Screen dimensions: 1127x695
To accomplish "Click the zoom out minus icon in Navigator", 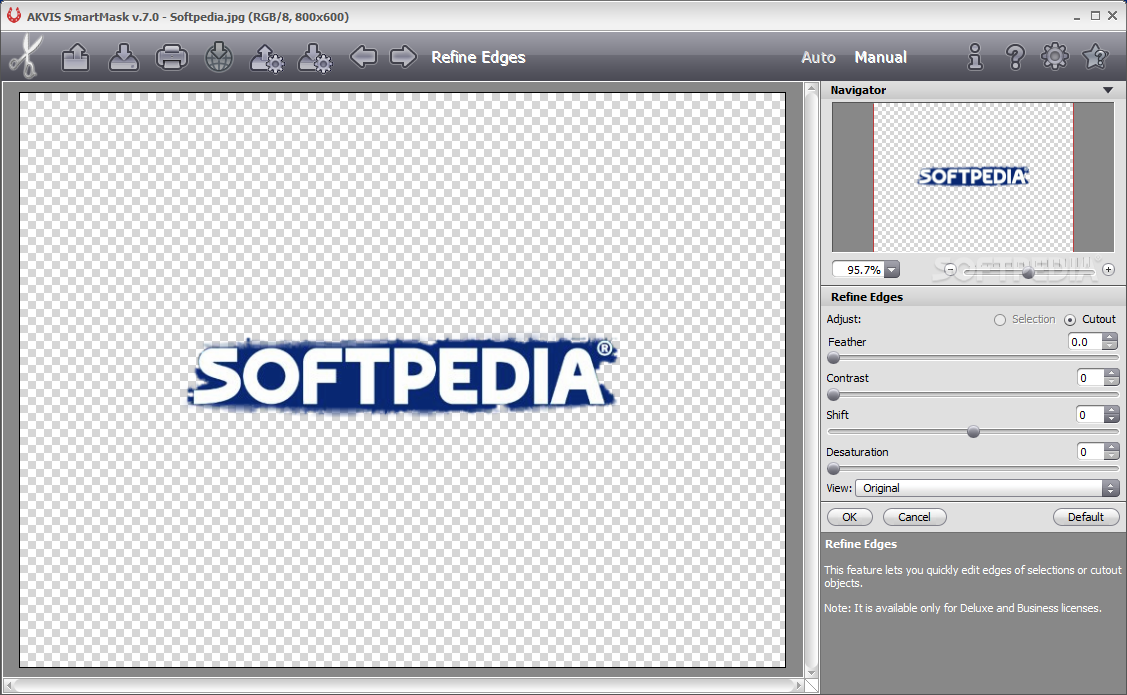I will [x=950, y=270].
